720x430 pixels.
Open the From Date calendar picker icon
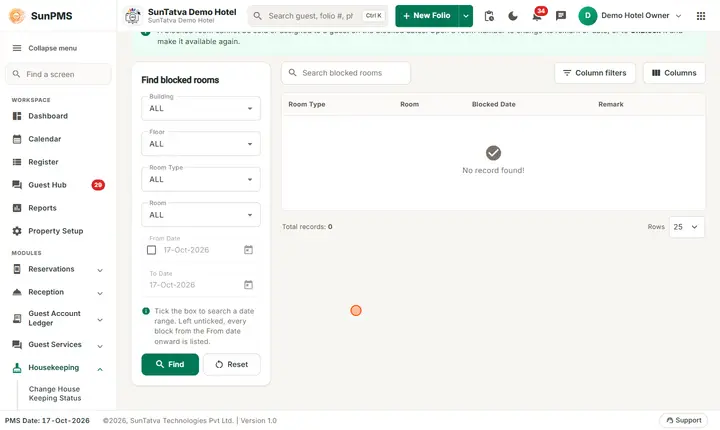tap(248, 249)
